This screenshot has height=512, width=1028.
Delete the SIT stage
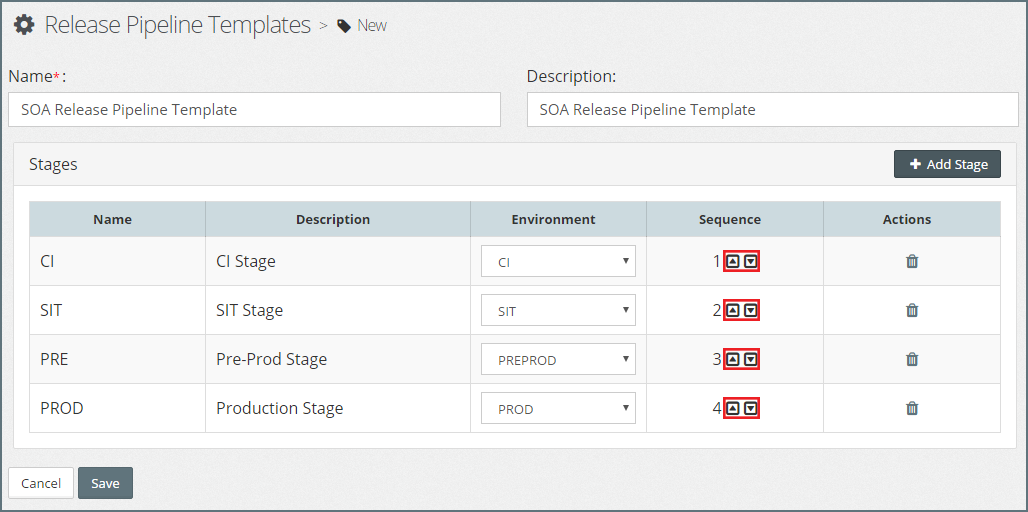pos(912,311)
